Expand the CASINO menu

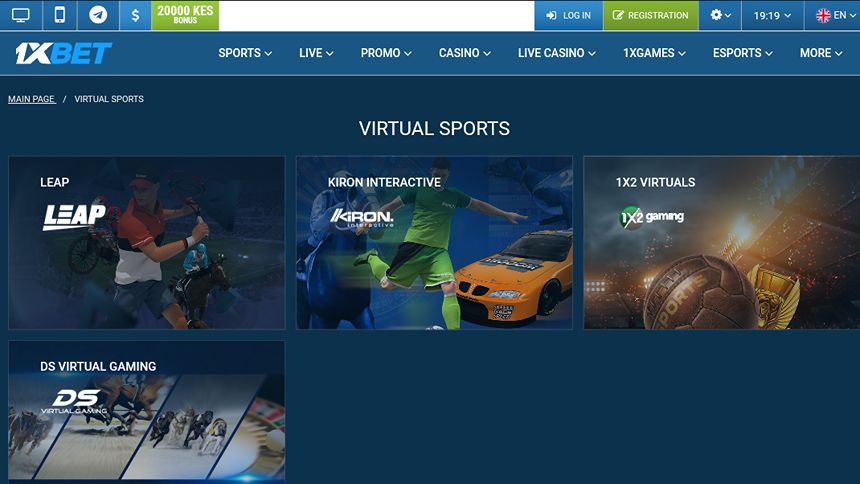tap(465, 53)
